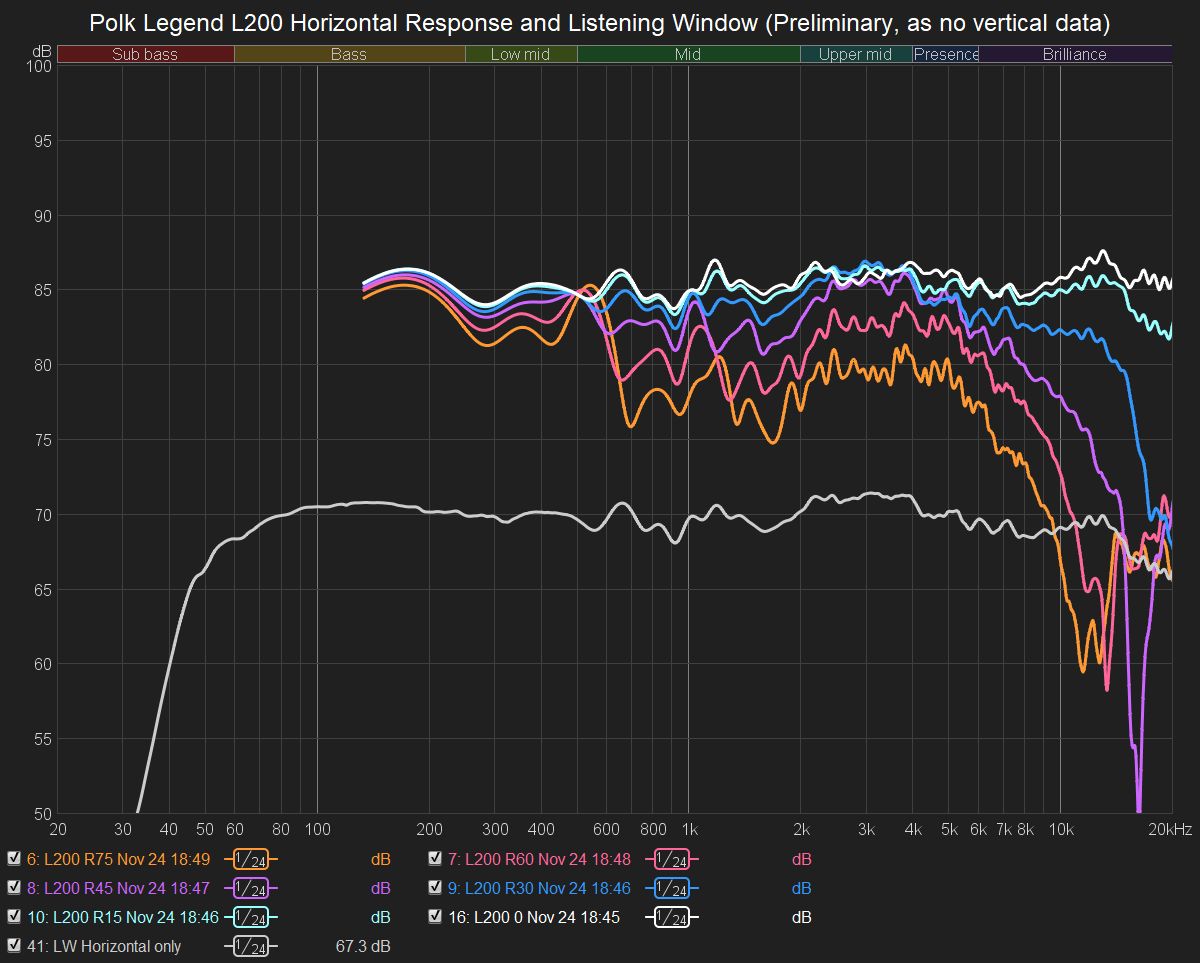1200x963 pixels.
Task: Select the Bass frequency band
Action: tap(349, 54)
